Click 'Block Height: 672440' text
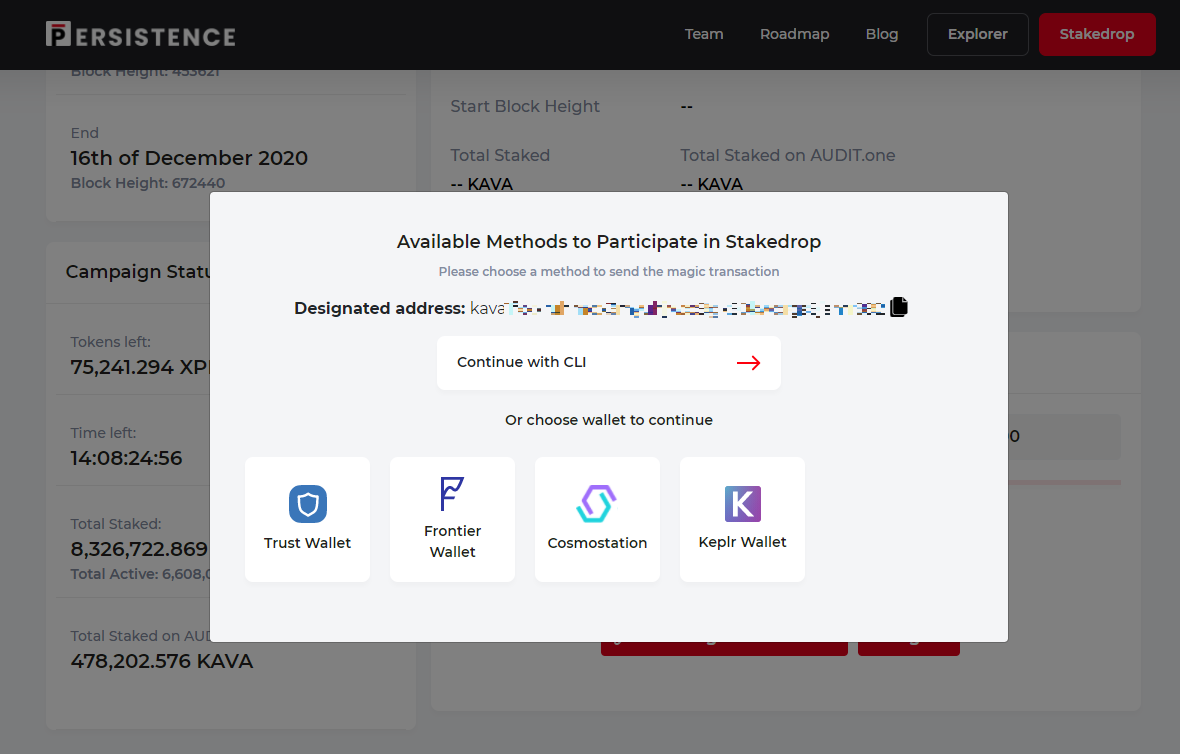The image size is (1180, 754). (148, 183)
